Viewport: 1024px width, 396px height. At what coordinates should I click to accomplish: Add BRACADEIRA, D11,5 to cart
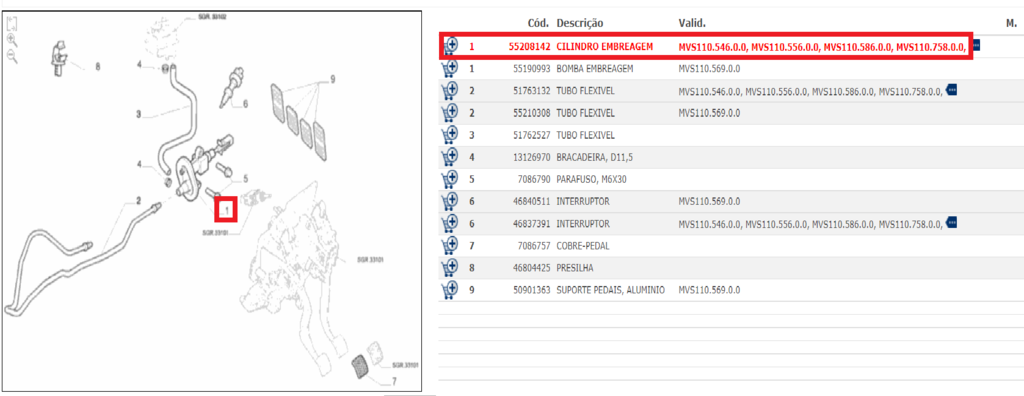(450, 157)
